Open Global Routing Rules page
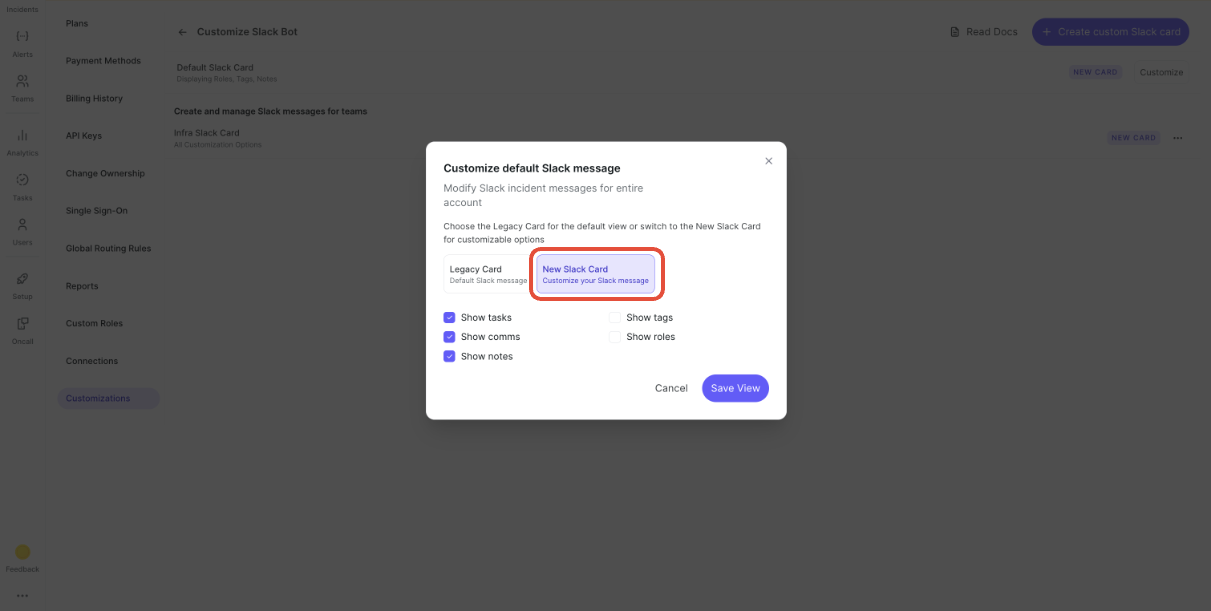1211x611 pixels. coord(108,248)
